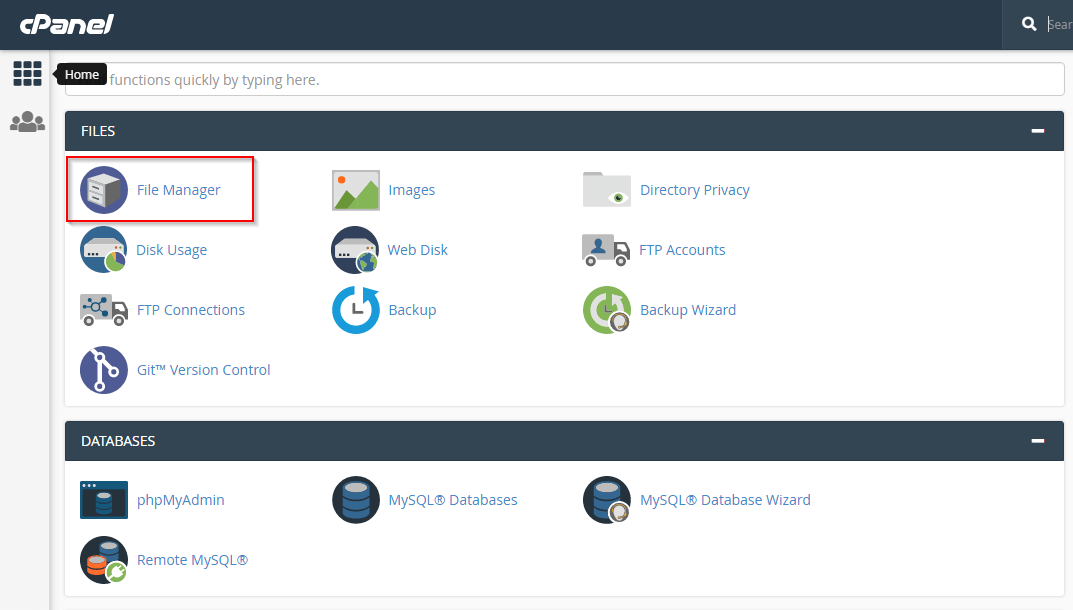Click the Images icon
Viewport: 1073px width, 610px height.
click(x=356, y=190)
